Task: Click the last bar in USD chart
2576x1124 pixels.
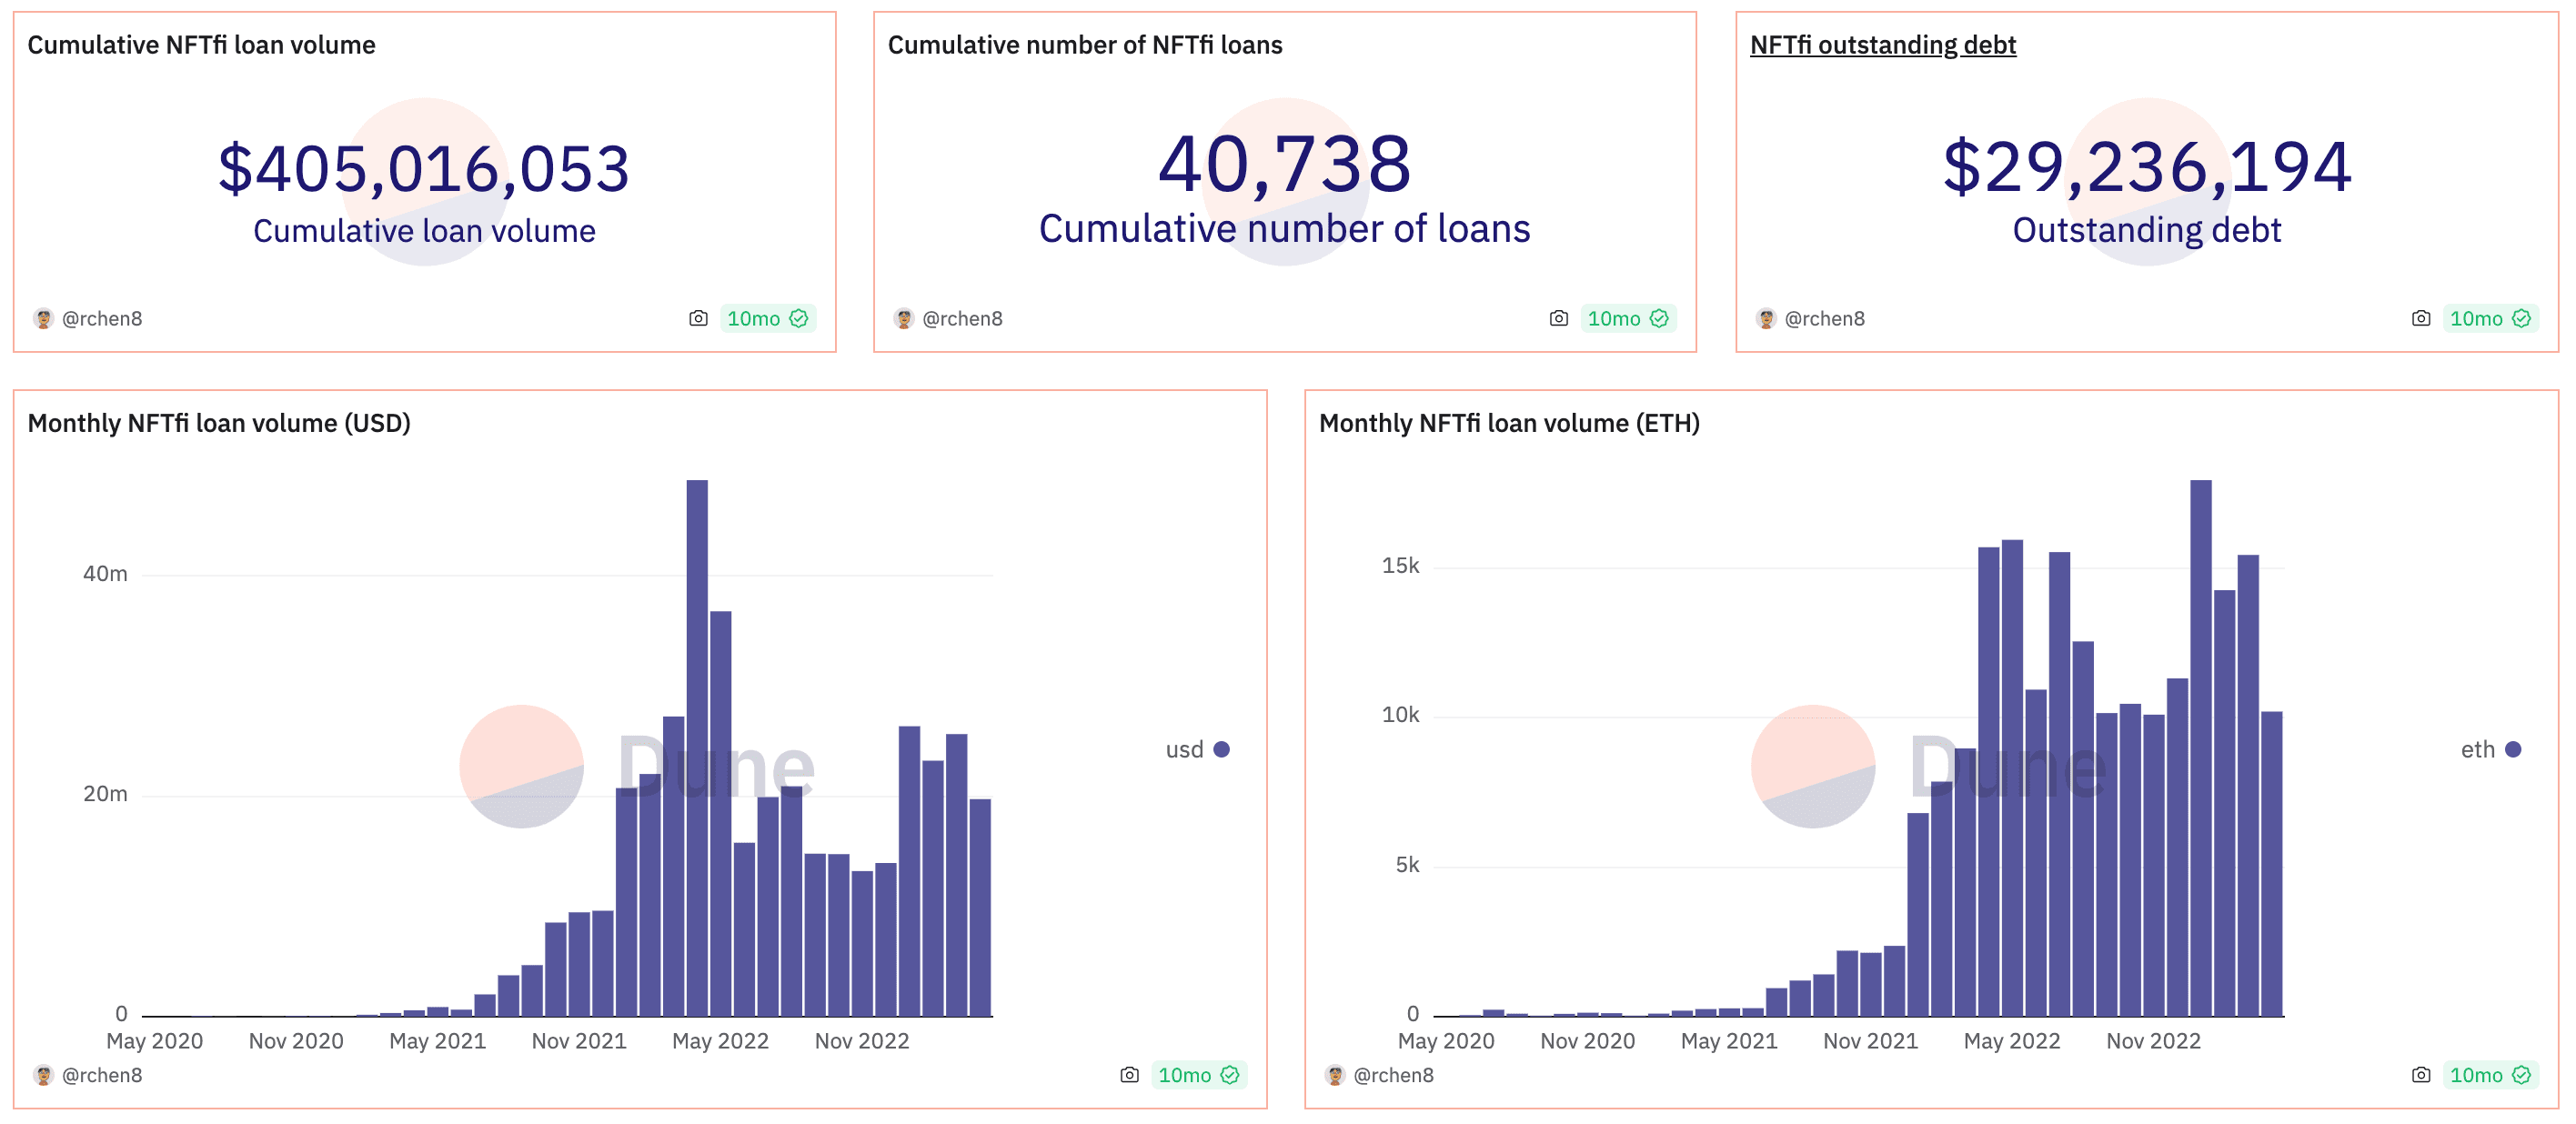Action: coord(980,907)
